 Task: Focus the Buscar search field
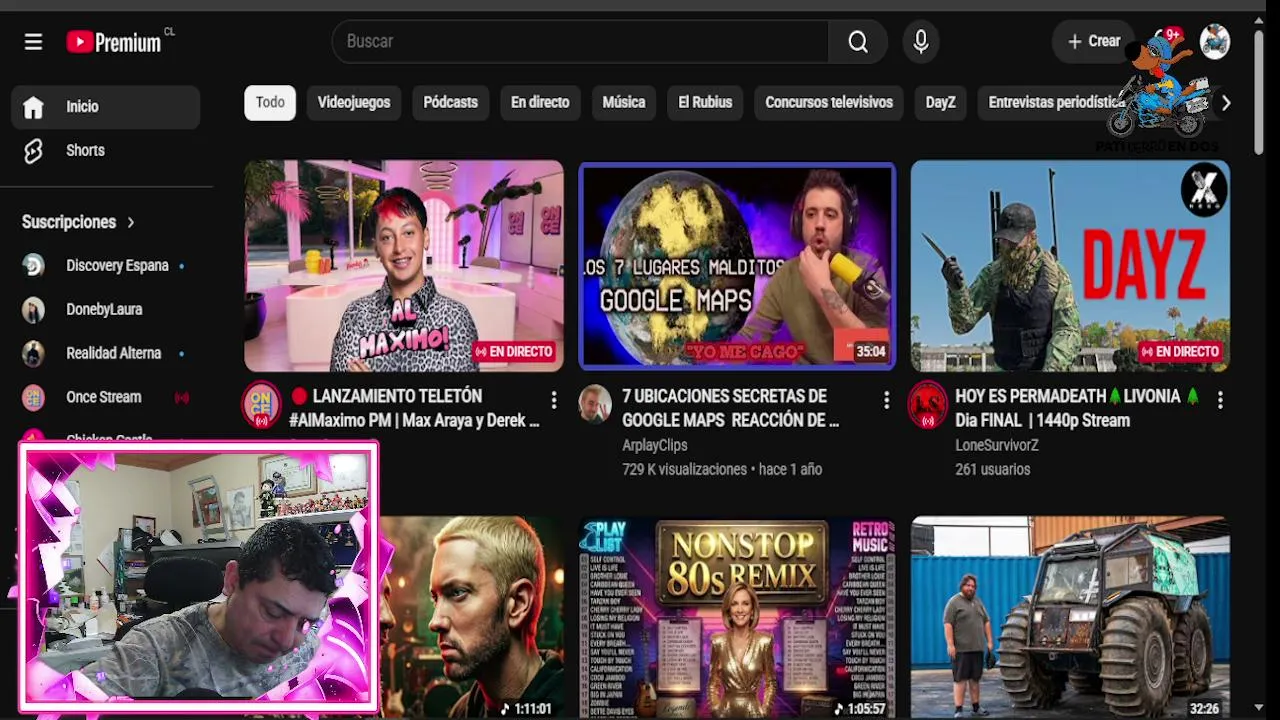pos(580,41)
